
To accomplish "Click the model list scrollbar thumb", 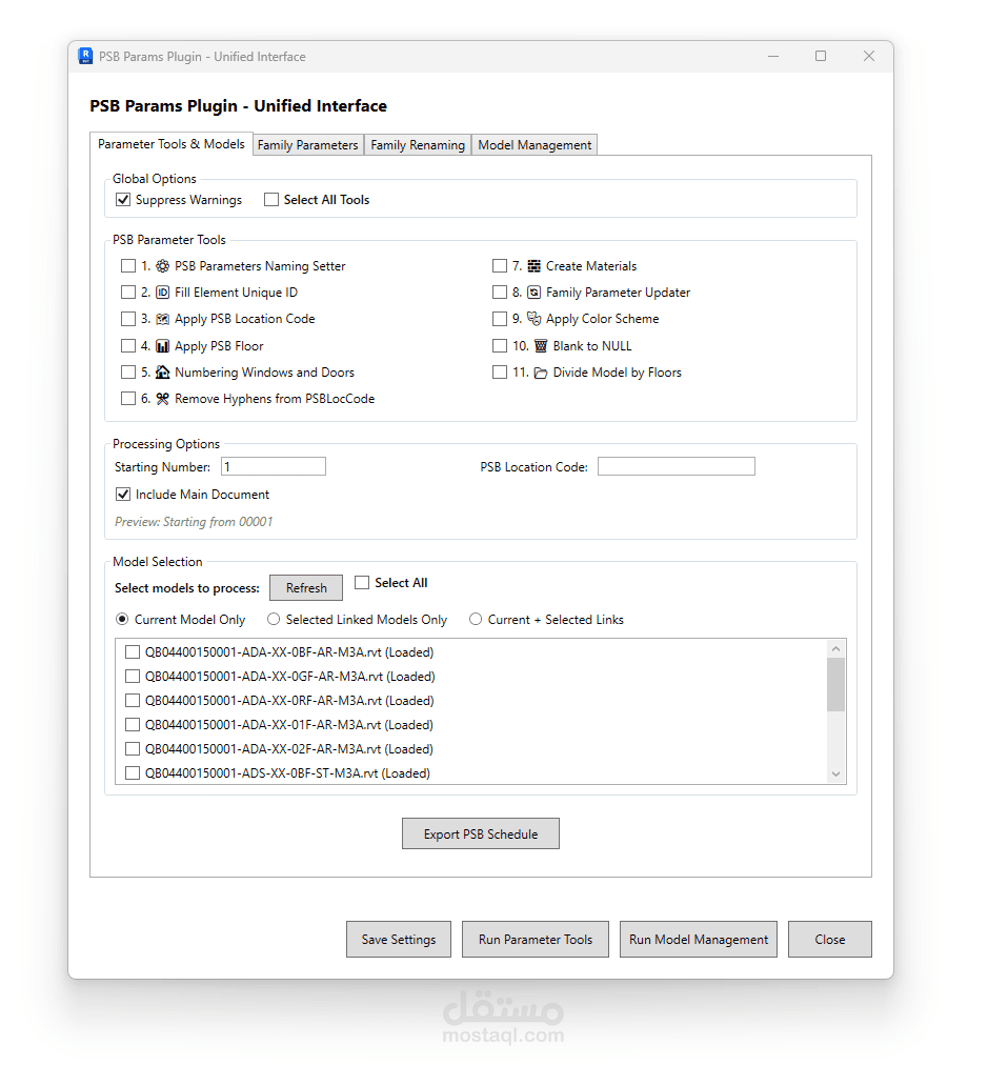I will [836, 684].
